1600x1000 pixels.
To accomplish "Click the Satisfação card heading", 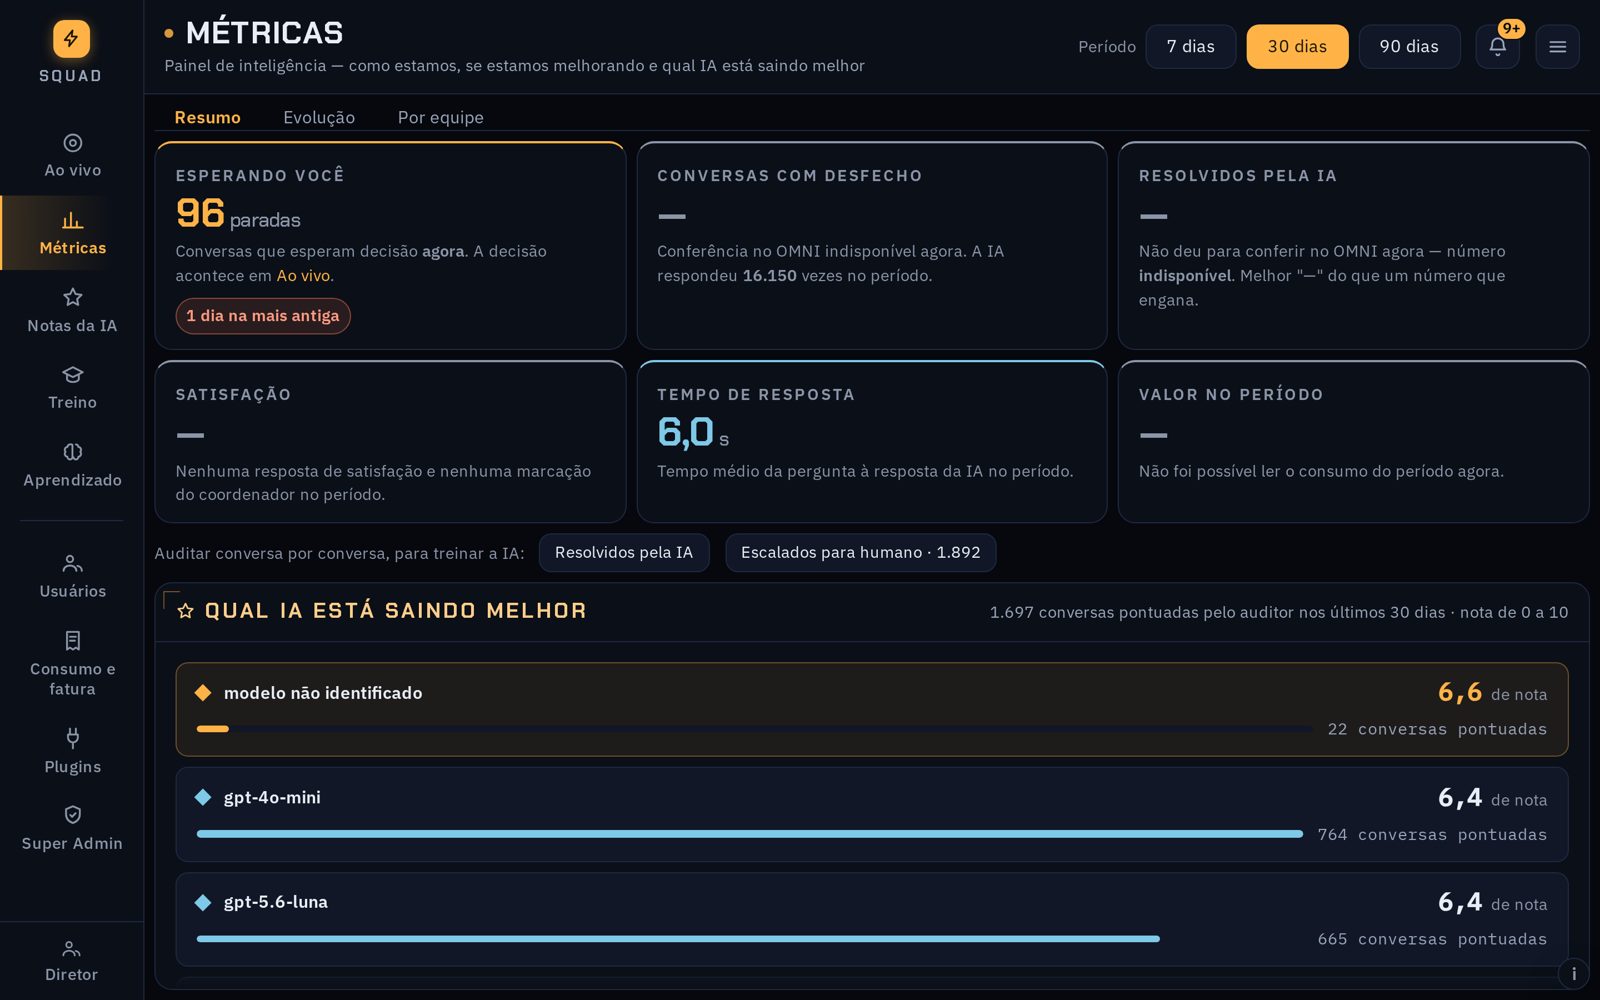I will click(x=233, y=395).
